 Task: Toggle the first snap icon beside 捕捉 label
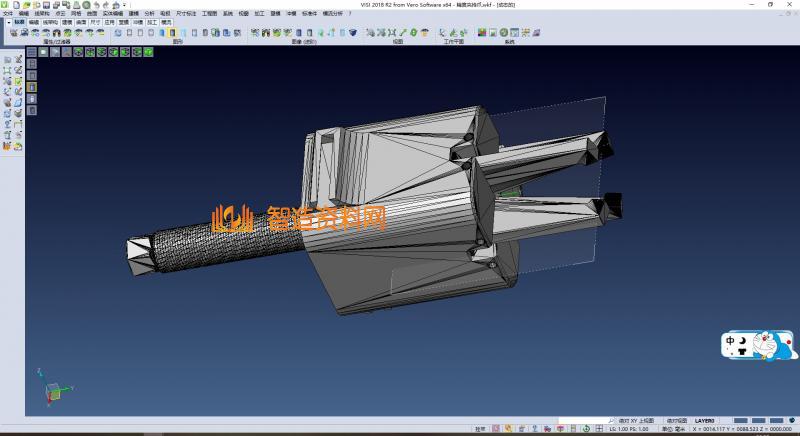point(496,429)
